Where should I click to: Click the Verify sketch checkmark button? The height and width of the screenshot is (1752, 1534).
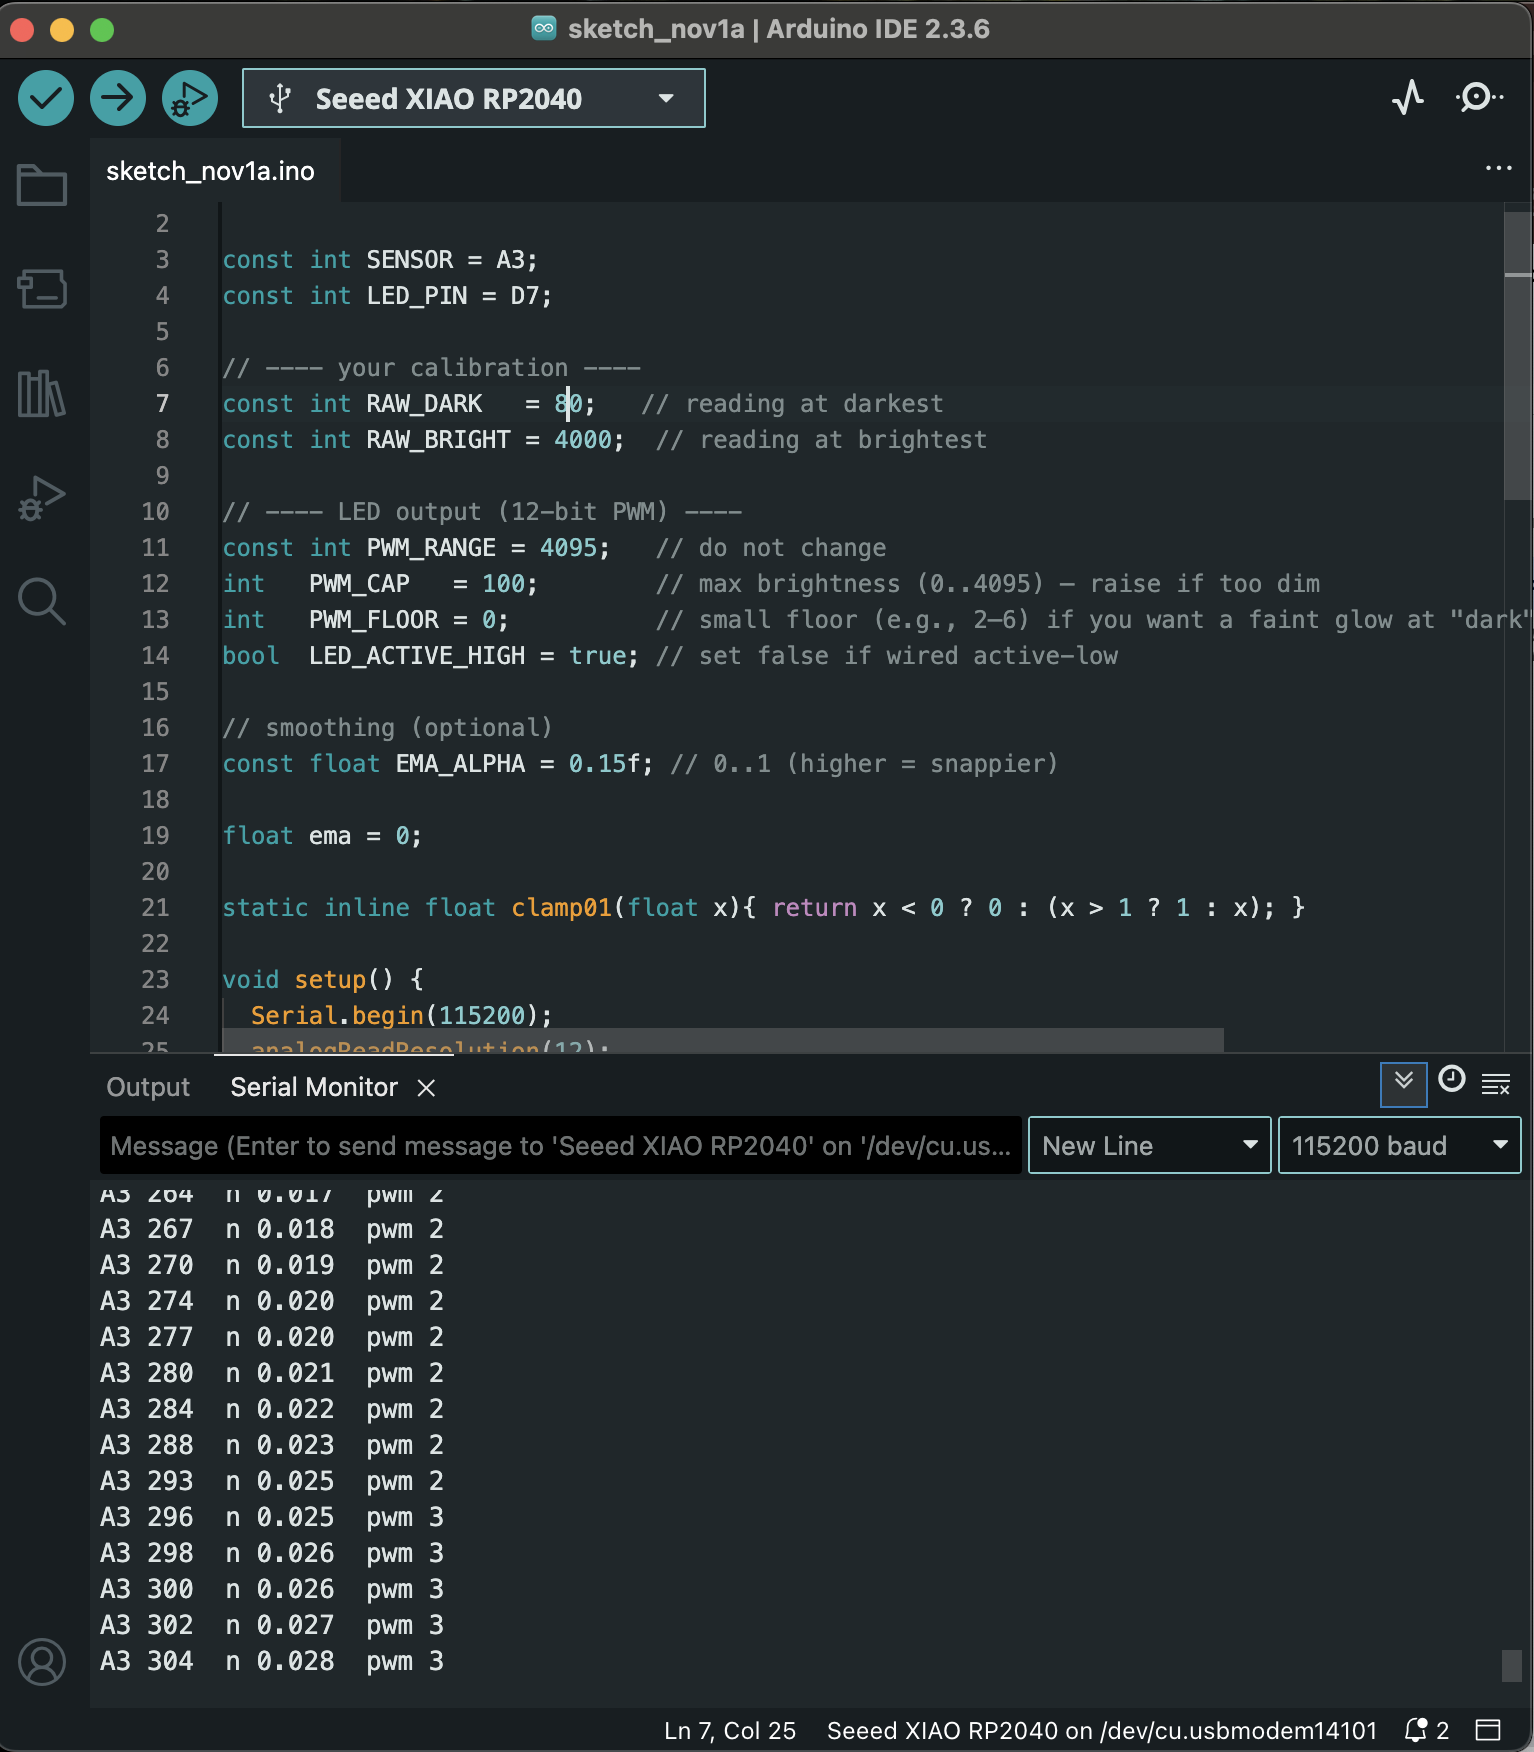click(46, 98)
